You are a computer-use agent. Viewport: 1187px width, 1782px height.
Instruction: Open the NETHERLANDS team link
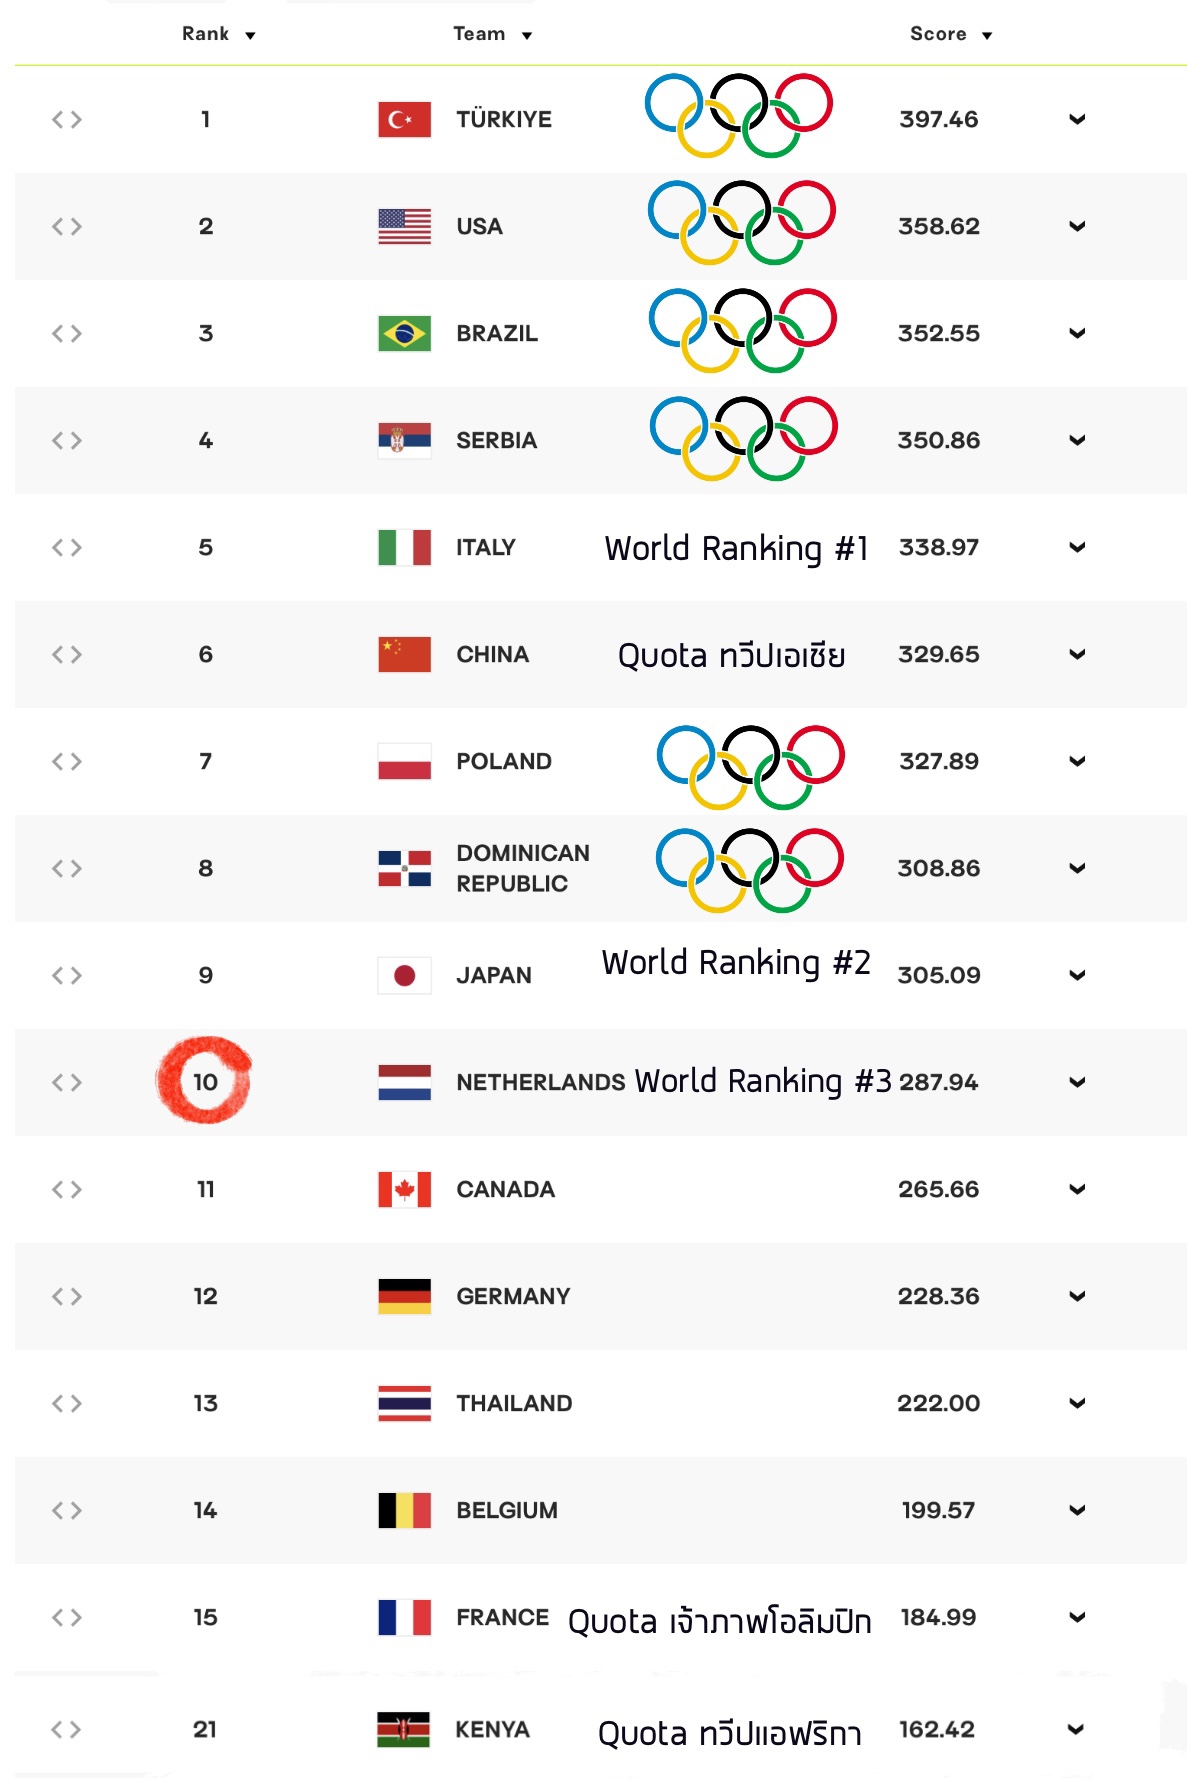point(541,1082)
